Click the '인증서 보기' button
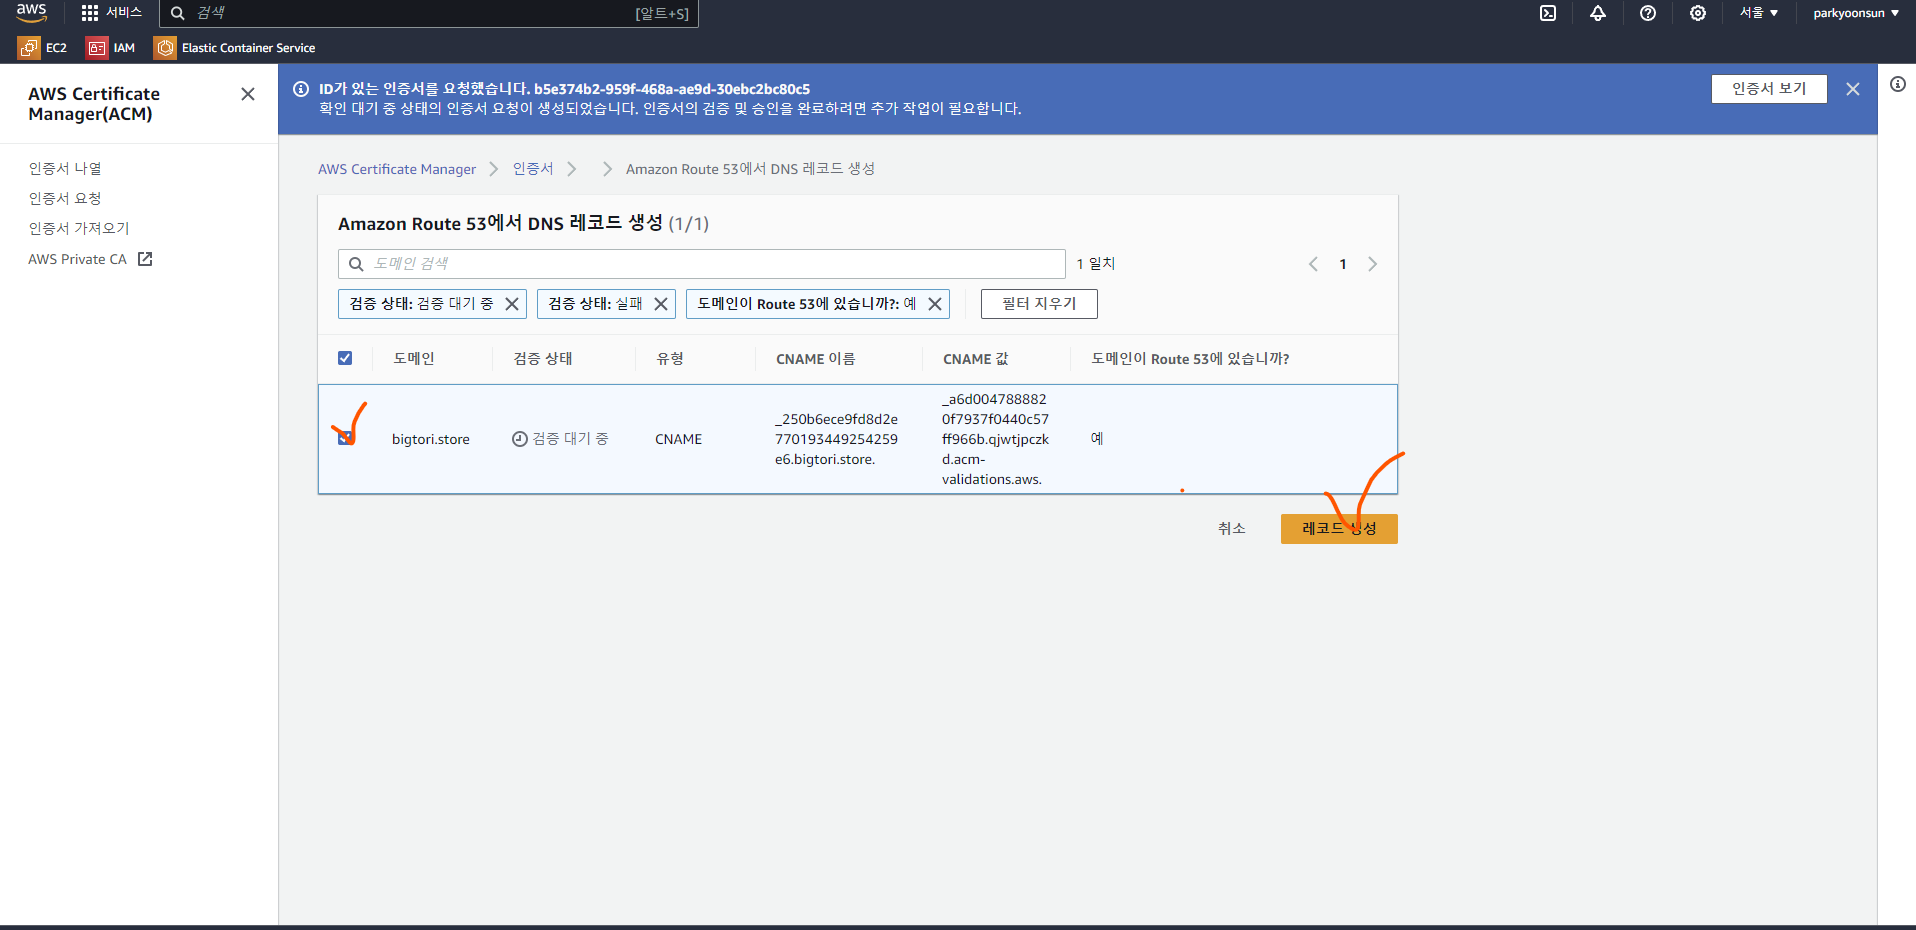Image resolution: width=1916 pixels, height=930 pixels. click(1769, 89)
